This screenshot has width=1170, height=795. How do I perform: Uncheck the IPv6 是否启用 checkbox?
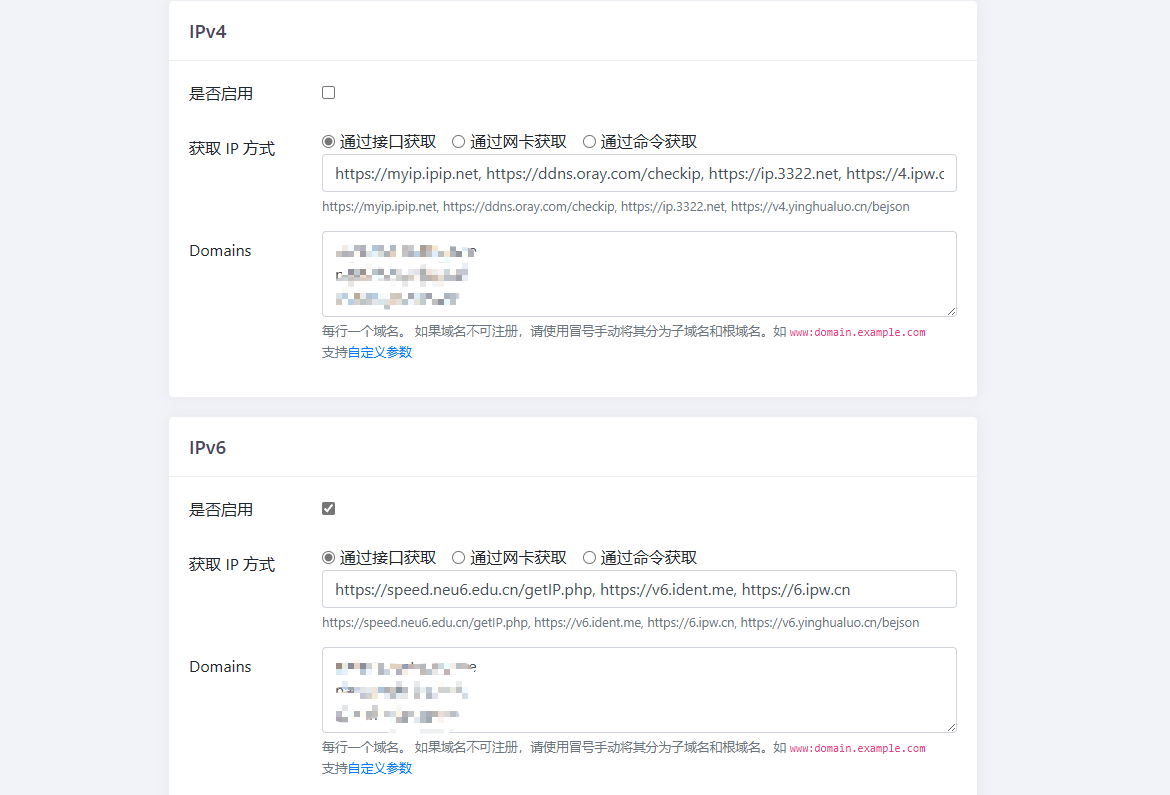coord(328,508)
